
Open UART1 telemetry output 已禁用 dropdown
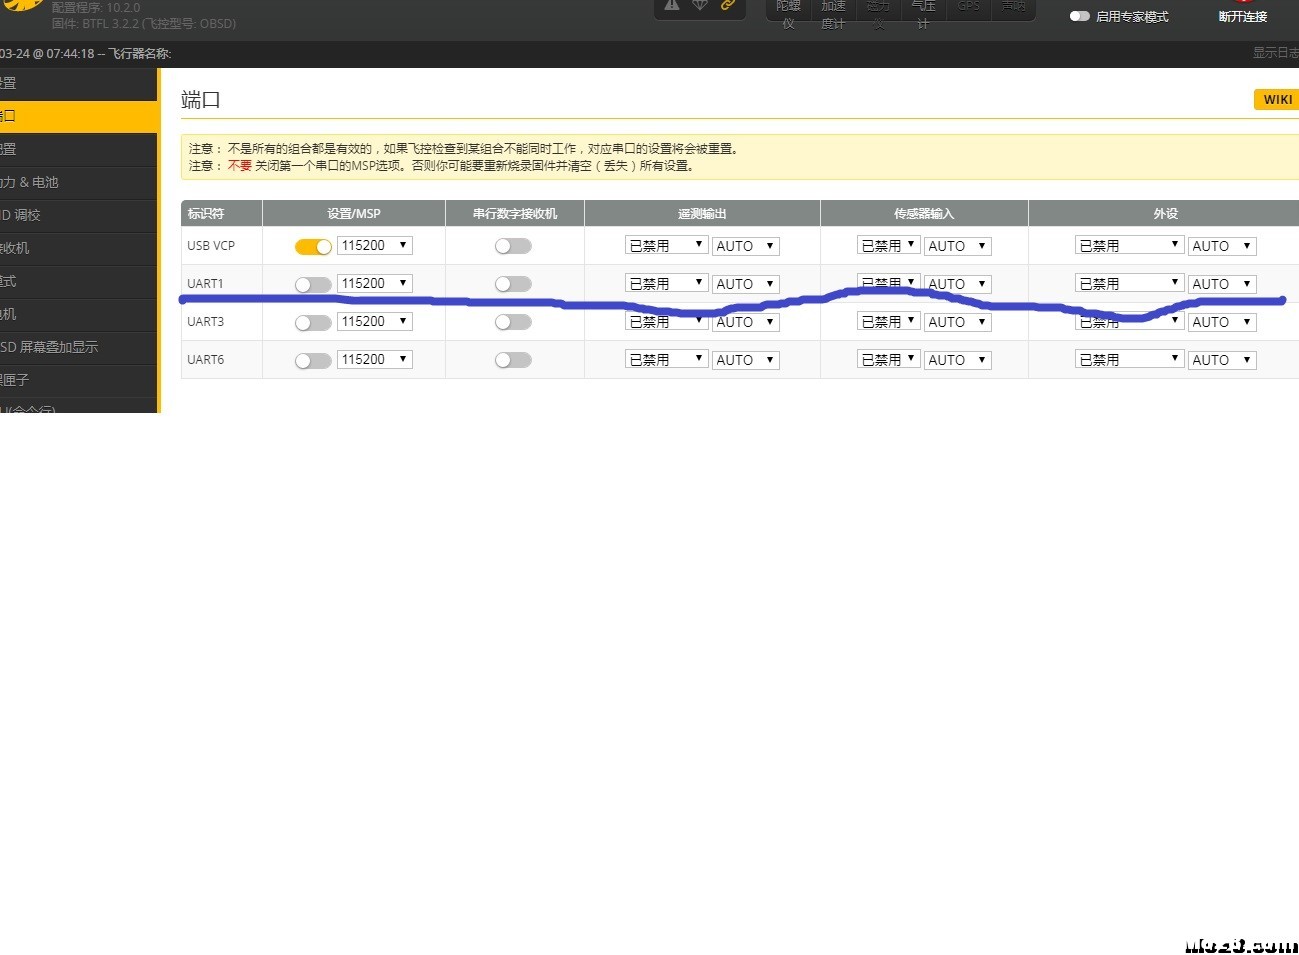[667, 283]
